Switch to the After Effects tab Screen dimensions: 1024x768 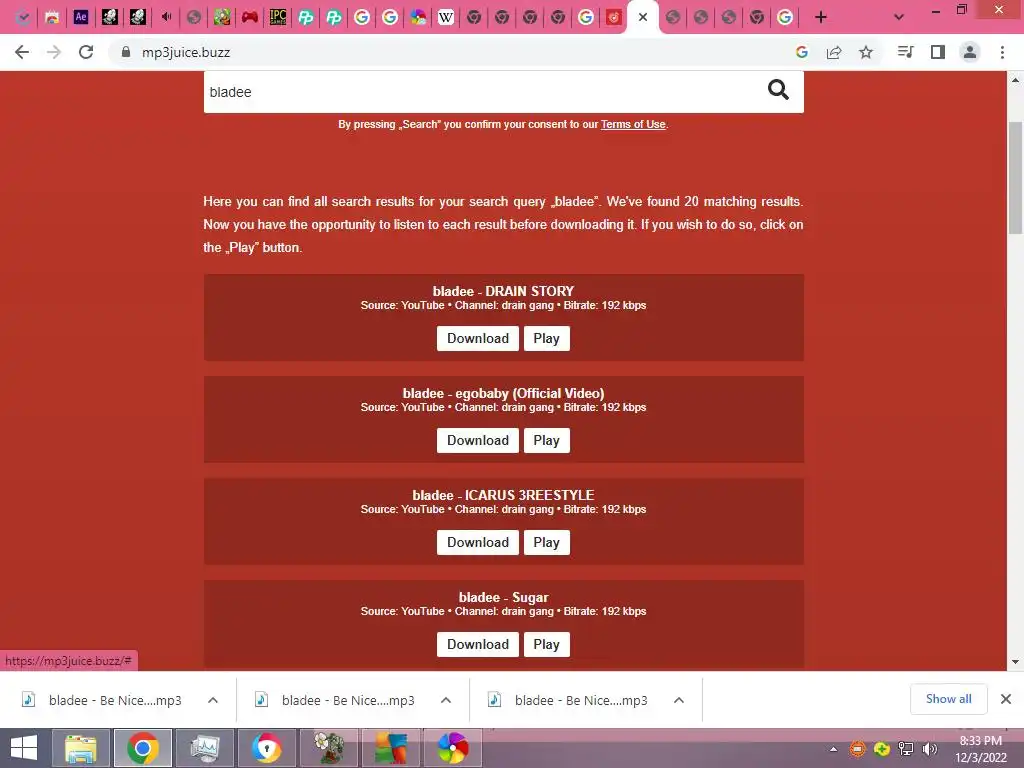pos(81,18)
